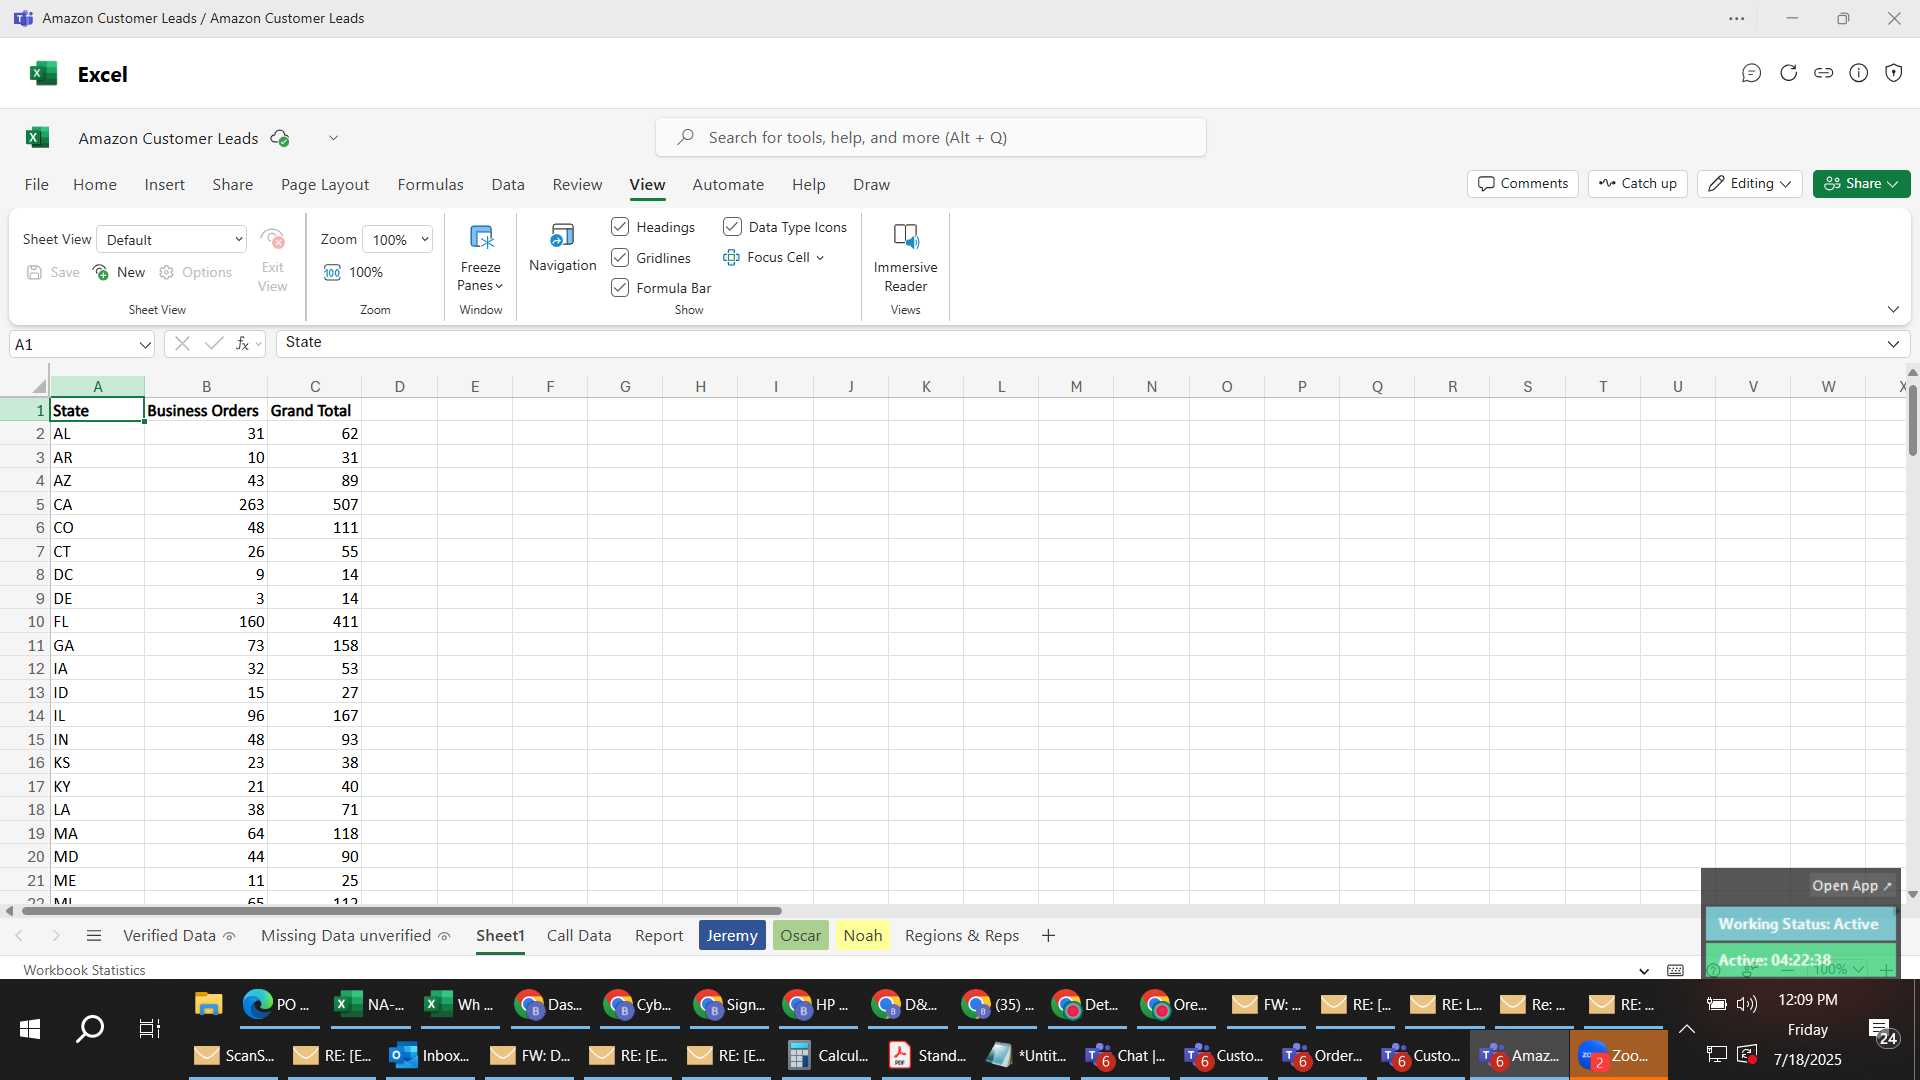This screenshot has height=1080, width=1920.
Task: Expand the Focus Cell dropdown arrow
Action: point(820,258)
